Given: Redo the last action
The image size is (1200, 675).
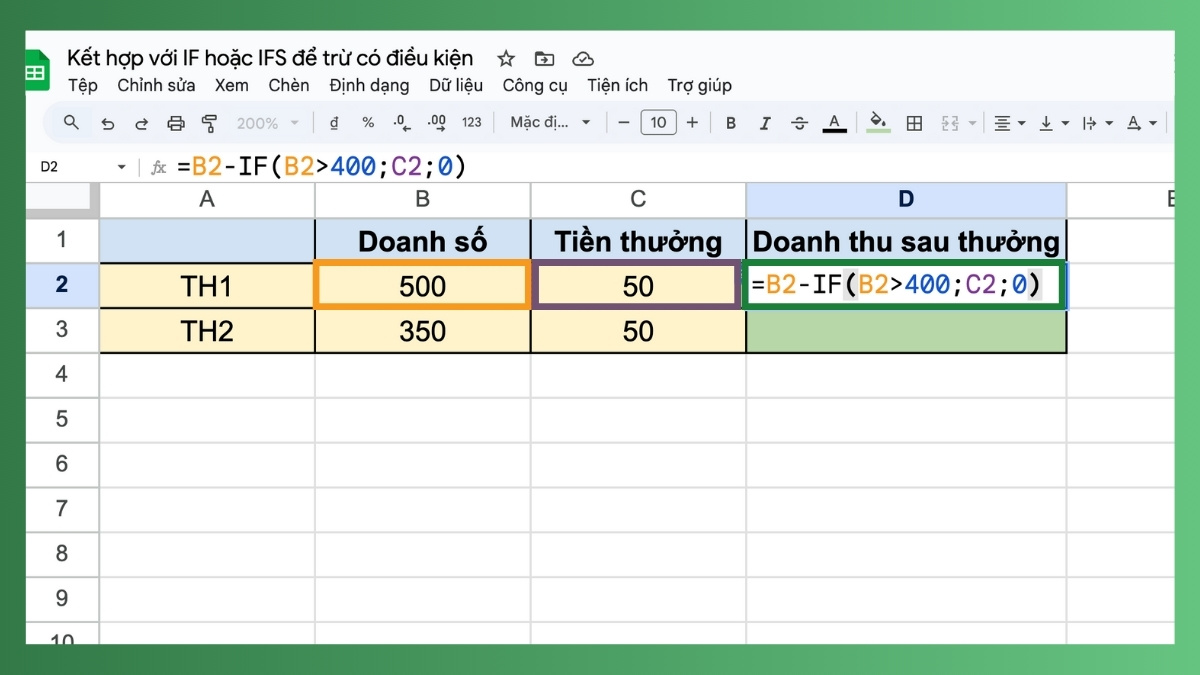Looking at the screenshot, I should click(141, 122).
